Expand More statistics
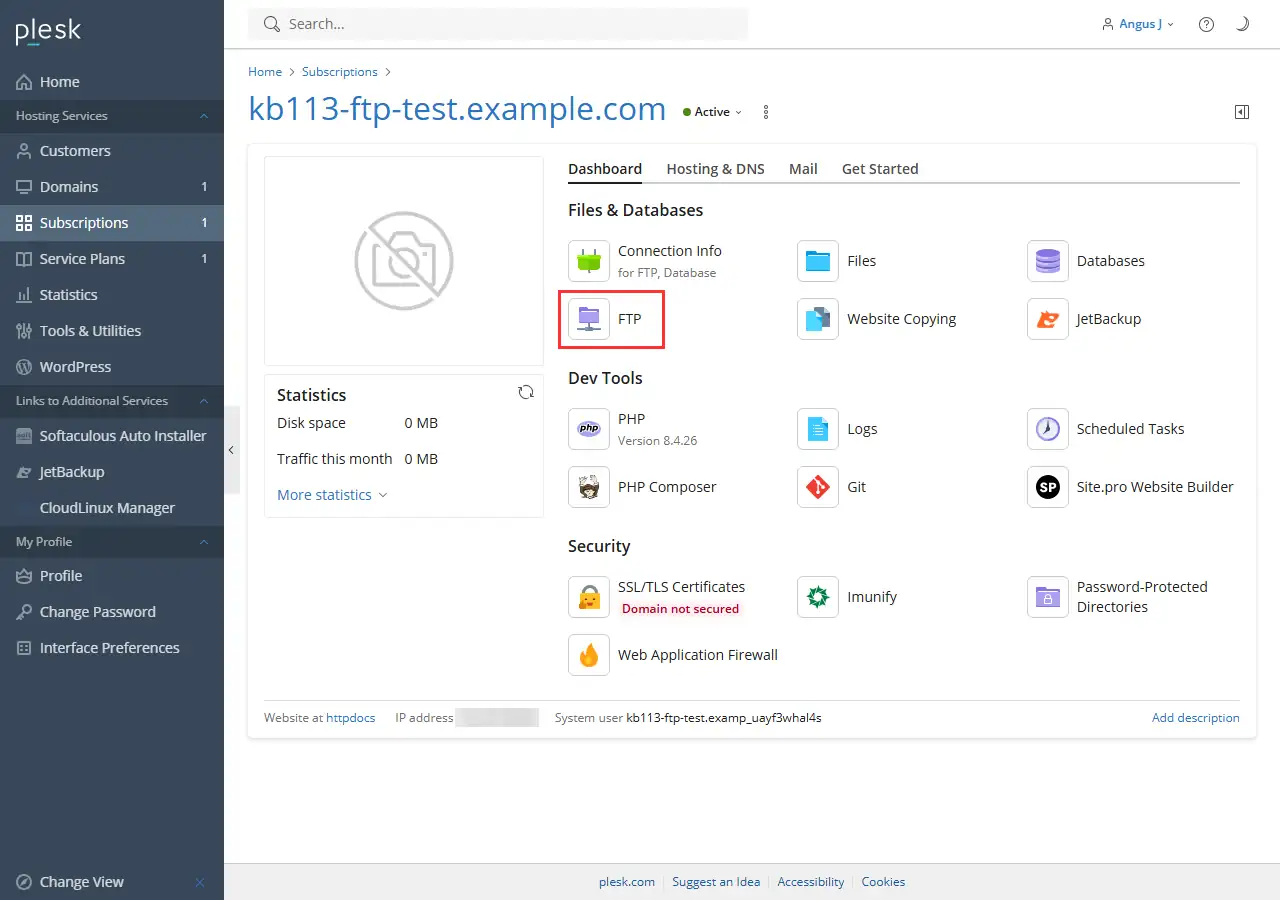The width and height of the screenshot is (1280, 900). [x=332, y=495]
